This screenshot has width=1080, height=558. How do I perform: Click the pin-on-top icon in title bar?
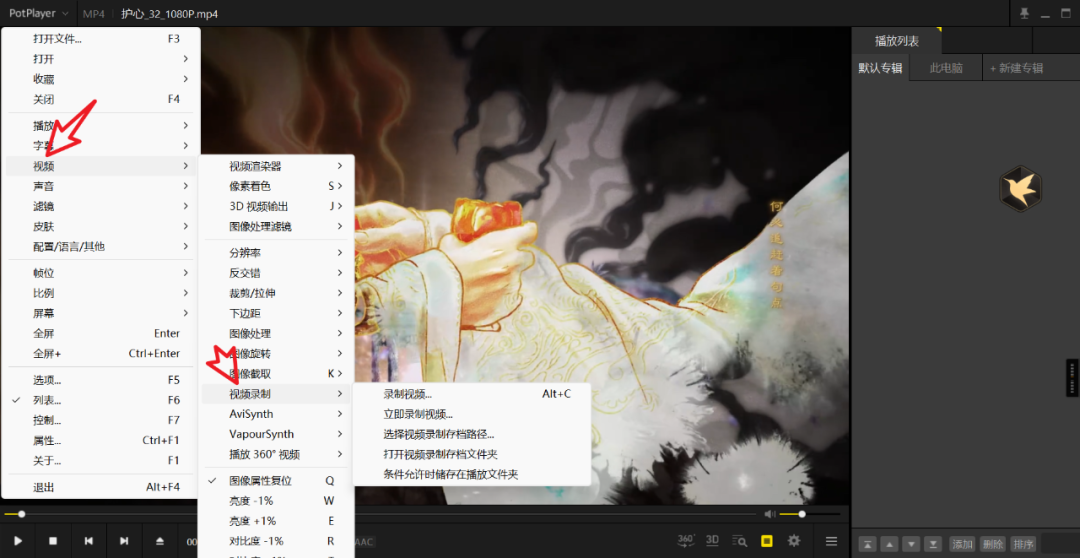(1024, 13)
